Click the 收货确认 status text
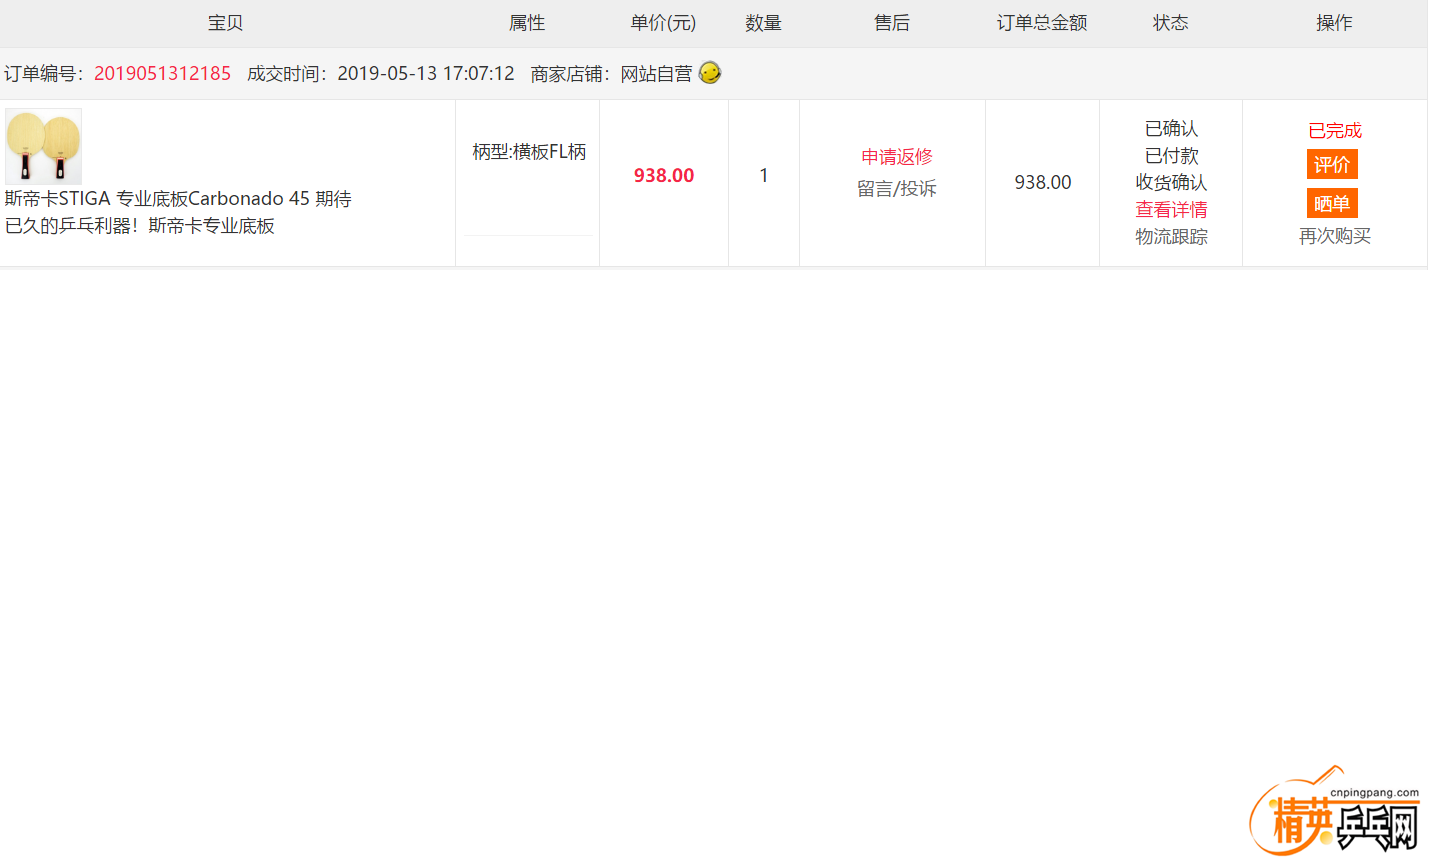 1171,182
